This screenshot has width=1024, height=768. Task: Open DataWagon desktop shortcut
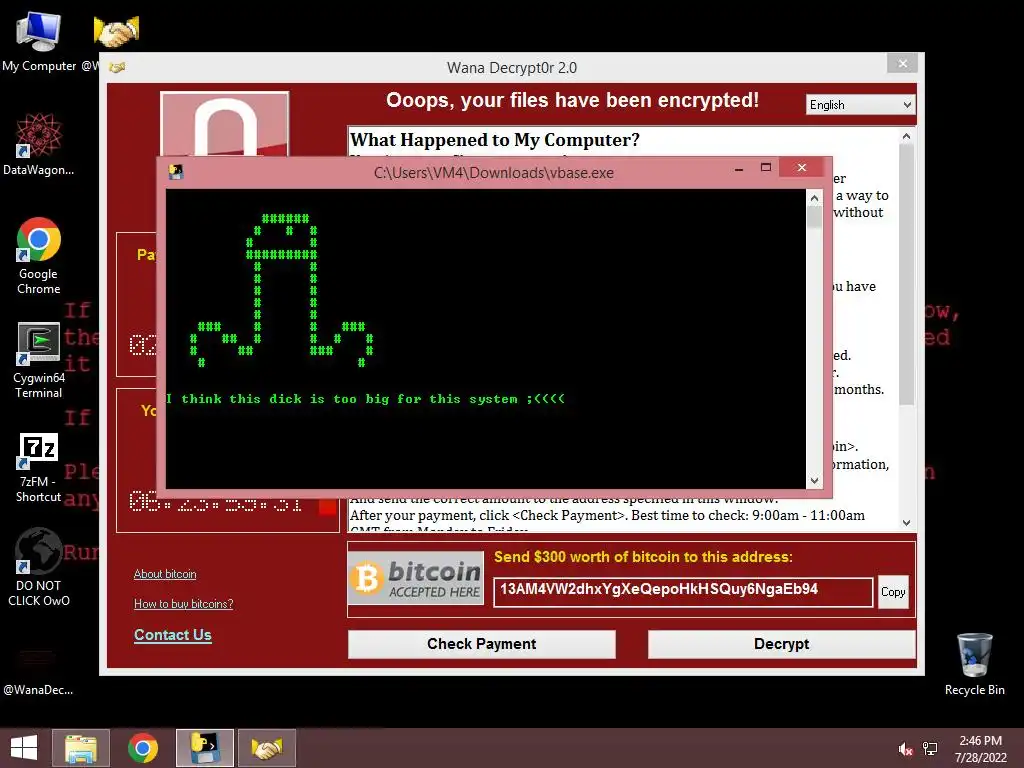coord(39,144)
